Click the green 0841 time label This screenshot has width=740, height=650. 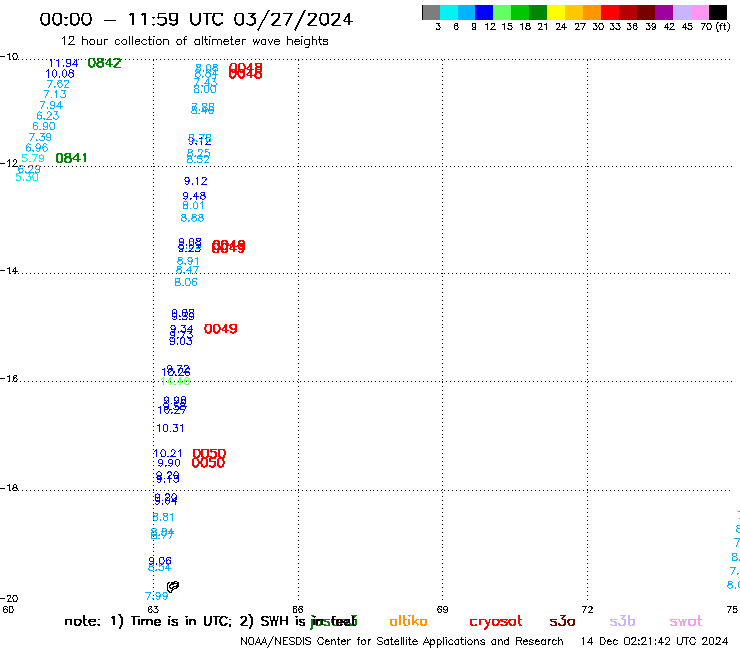pyautogui.click(x=71, y=158)
